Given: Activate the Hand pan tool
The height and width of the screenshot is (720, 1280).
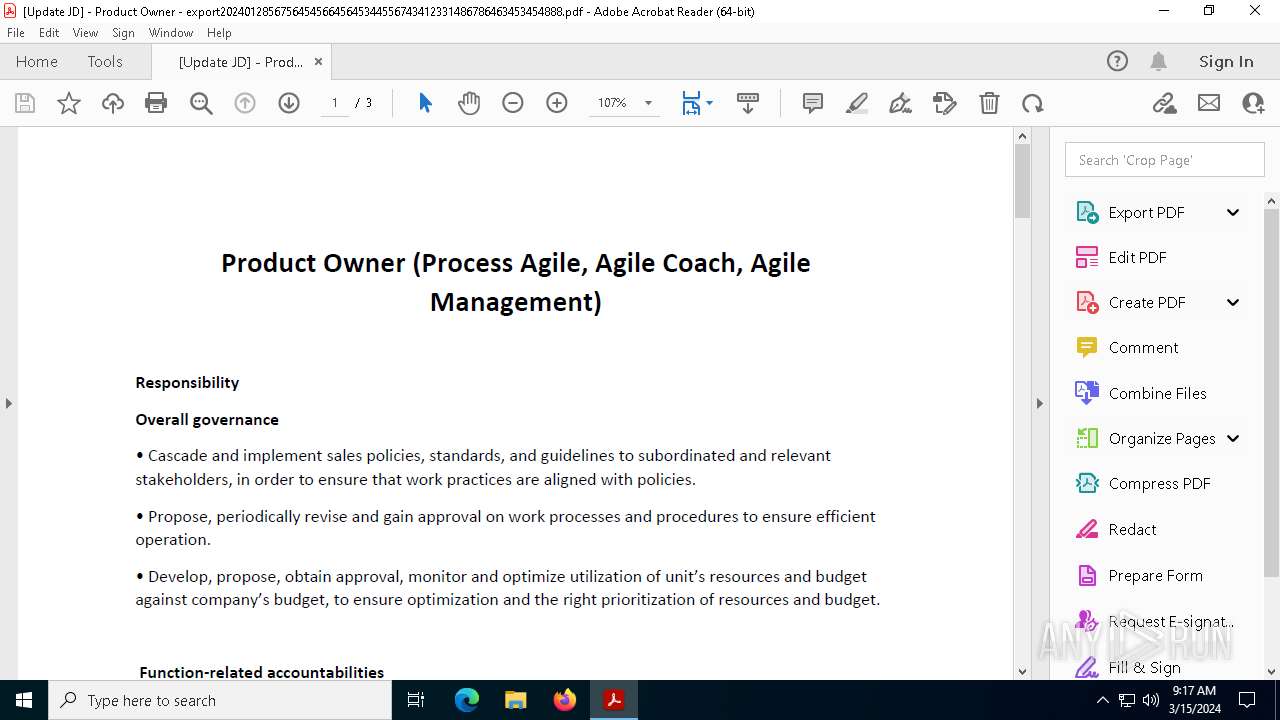Looking at the screenshot, I should 469,103.
